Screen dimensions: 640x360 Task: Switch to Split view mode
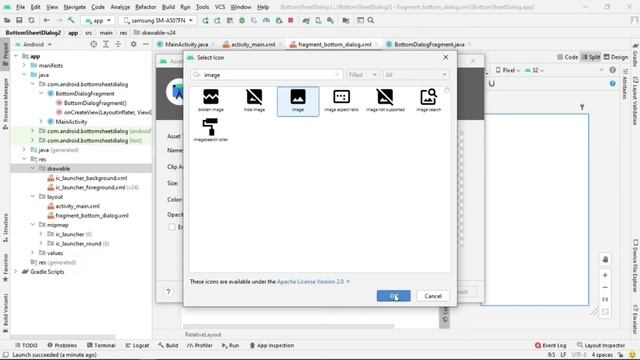(591, 57)
